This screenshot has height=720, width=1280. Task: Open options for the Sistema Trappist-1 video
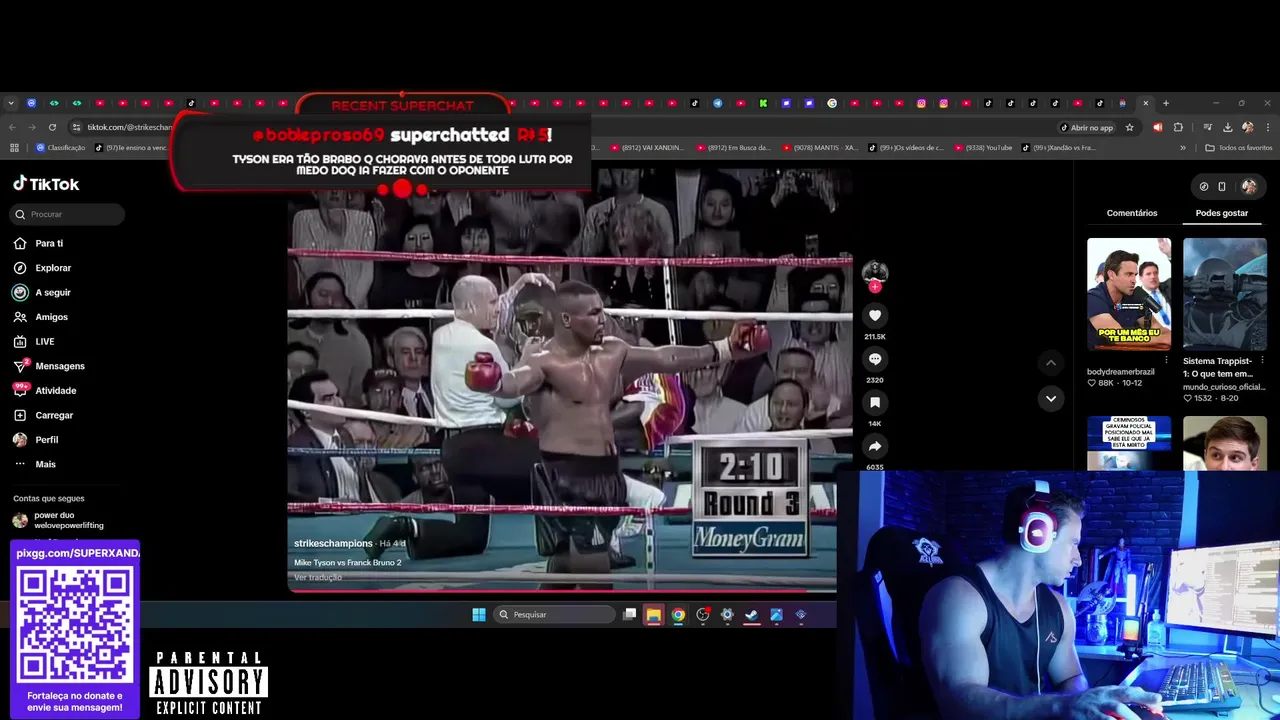coord(1262,360)
